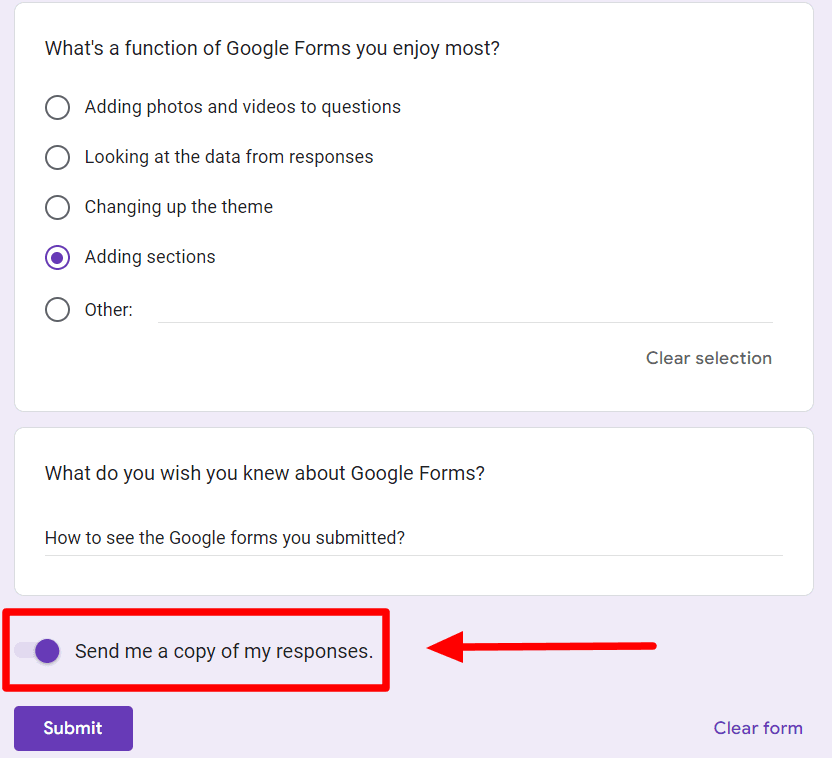Click the question 'What do you wish you knew about Google Forms?'
This screenshot has width=832, height=758.
[265, 473]
